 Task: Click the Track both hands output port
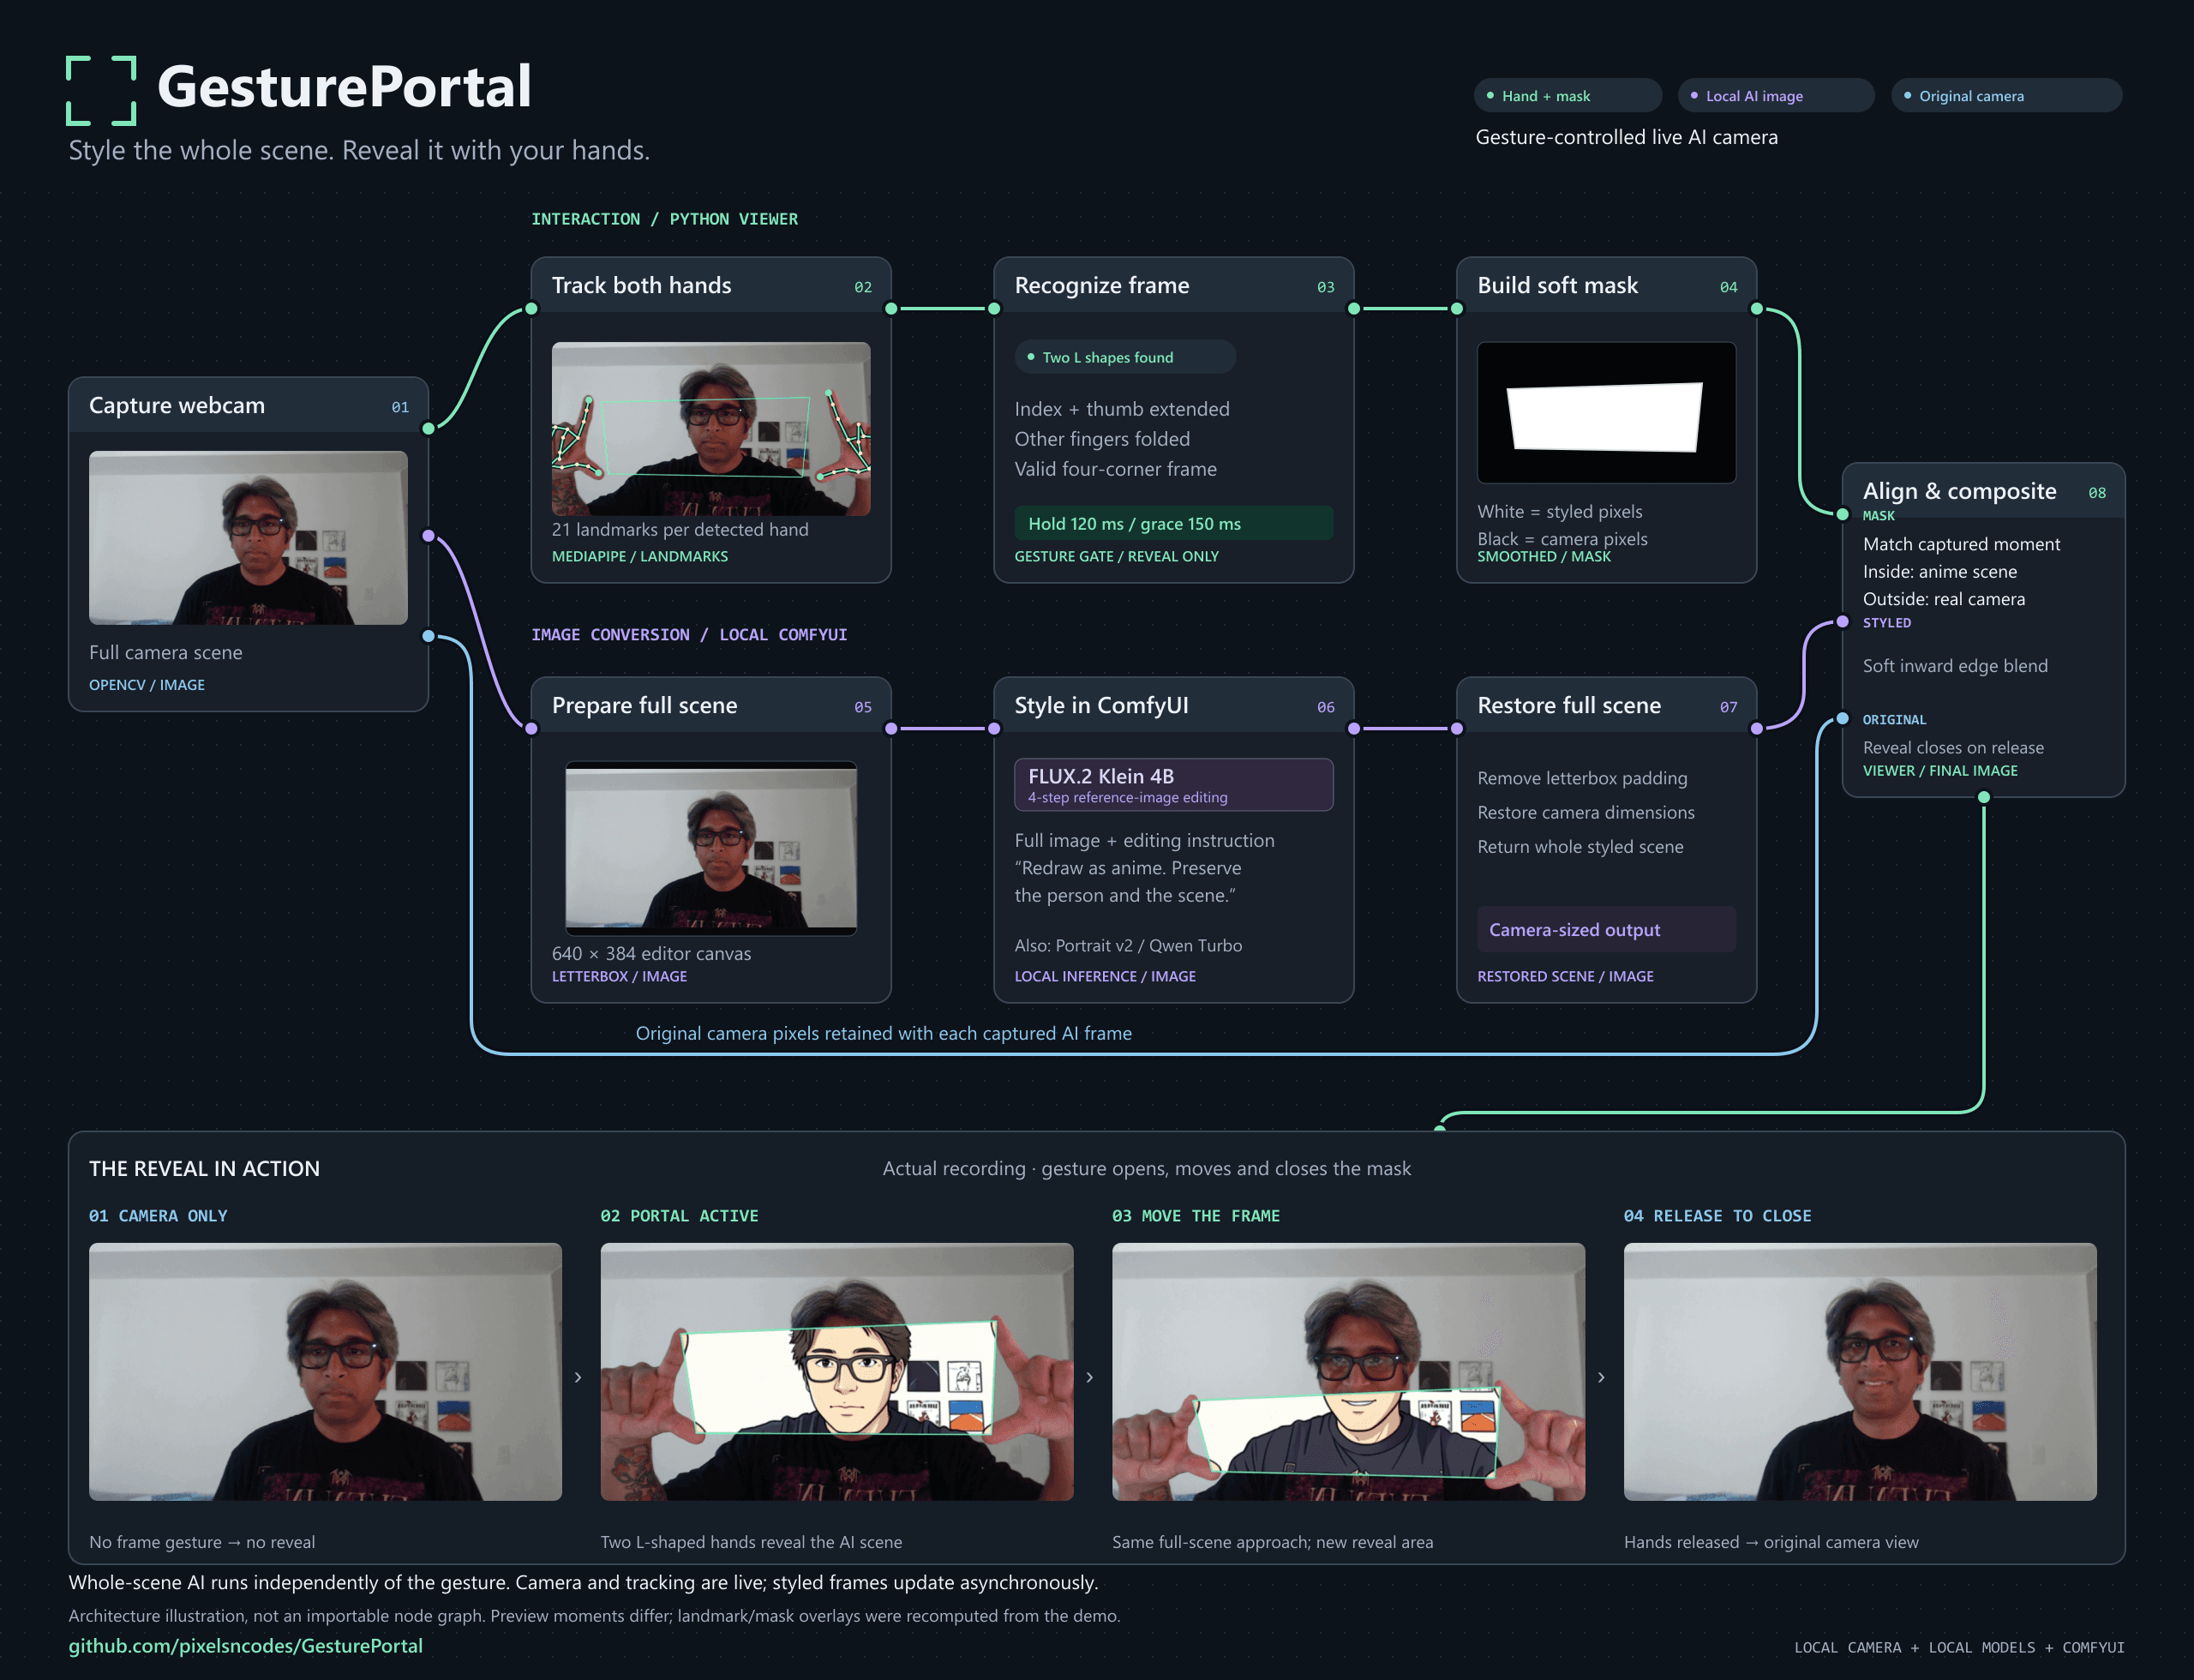click(891, 309)
